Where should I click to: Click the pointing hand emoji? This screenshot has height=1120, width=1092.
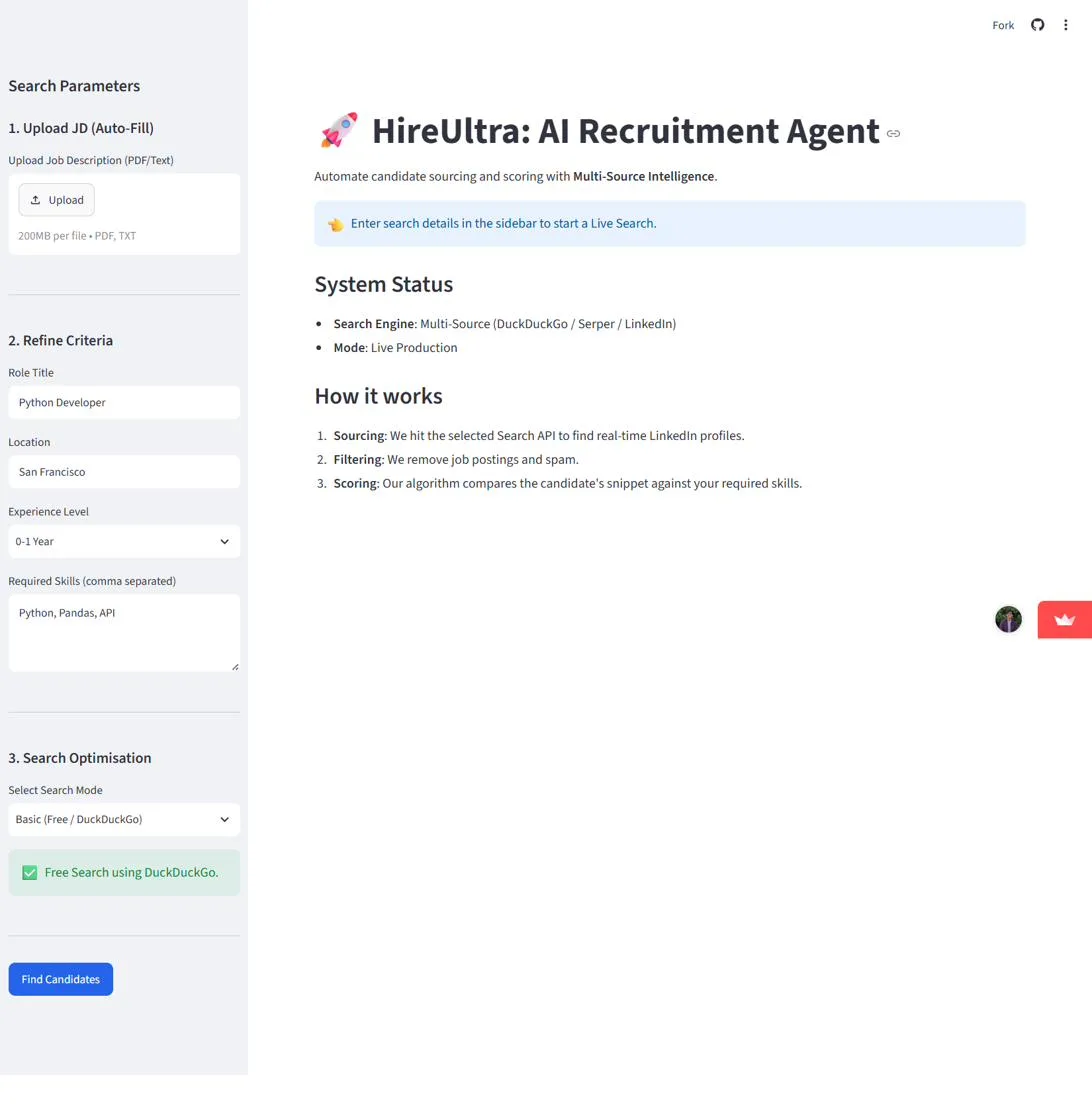click(x=336, y=224)
